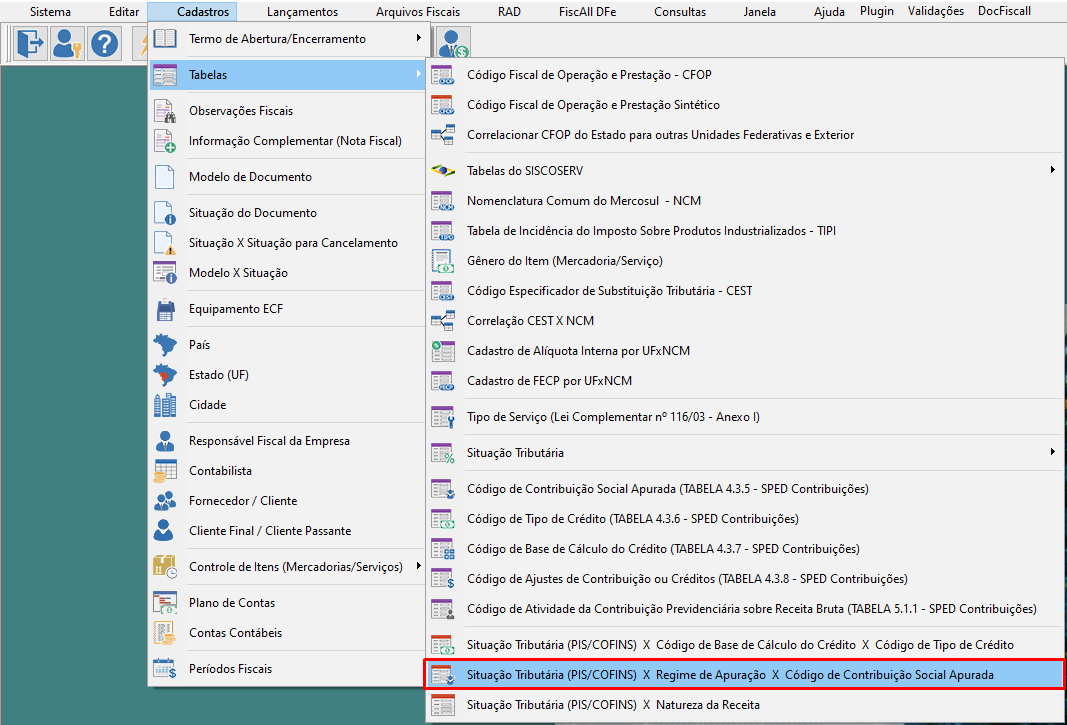Click the Períodos Fiscais calendar icon
This screenshot has width=1067, height=725.
tap(165, 669)
